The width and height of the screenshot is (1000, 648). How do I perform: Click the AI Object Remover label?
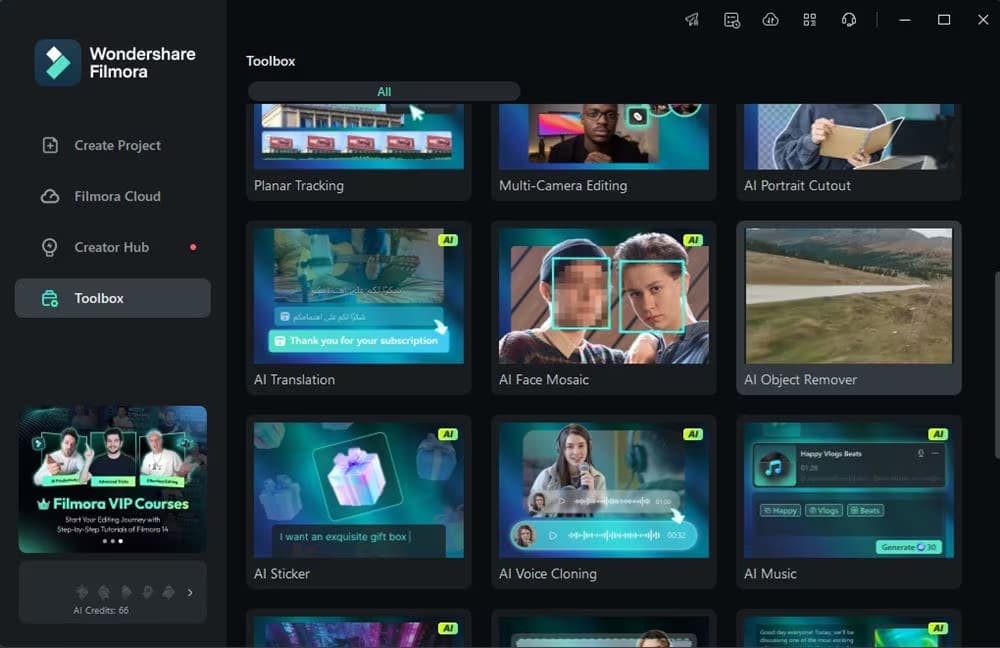click(800, 379)
